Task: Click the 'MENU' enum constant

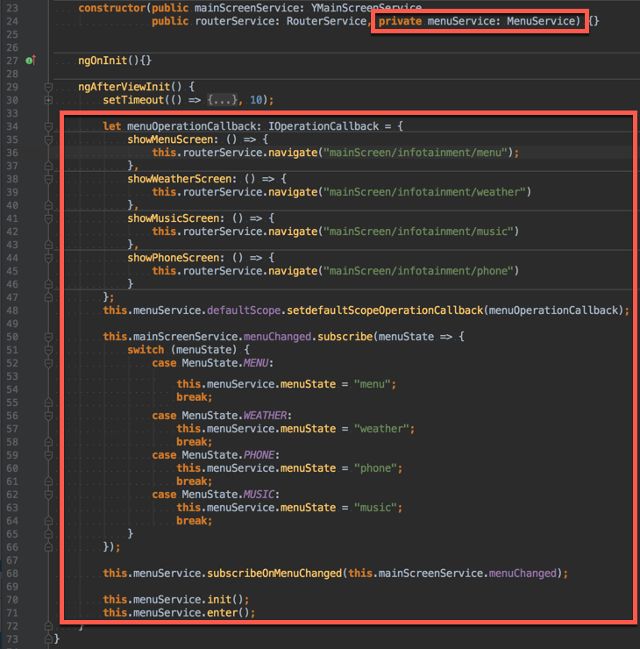Action: [x=256, y=363]
